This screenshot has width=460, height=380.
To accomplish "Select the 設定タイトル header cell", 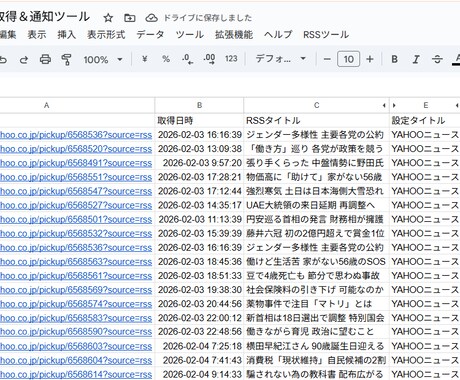I will point(425,121).
